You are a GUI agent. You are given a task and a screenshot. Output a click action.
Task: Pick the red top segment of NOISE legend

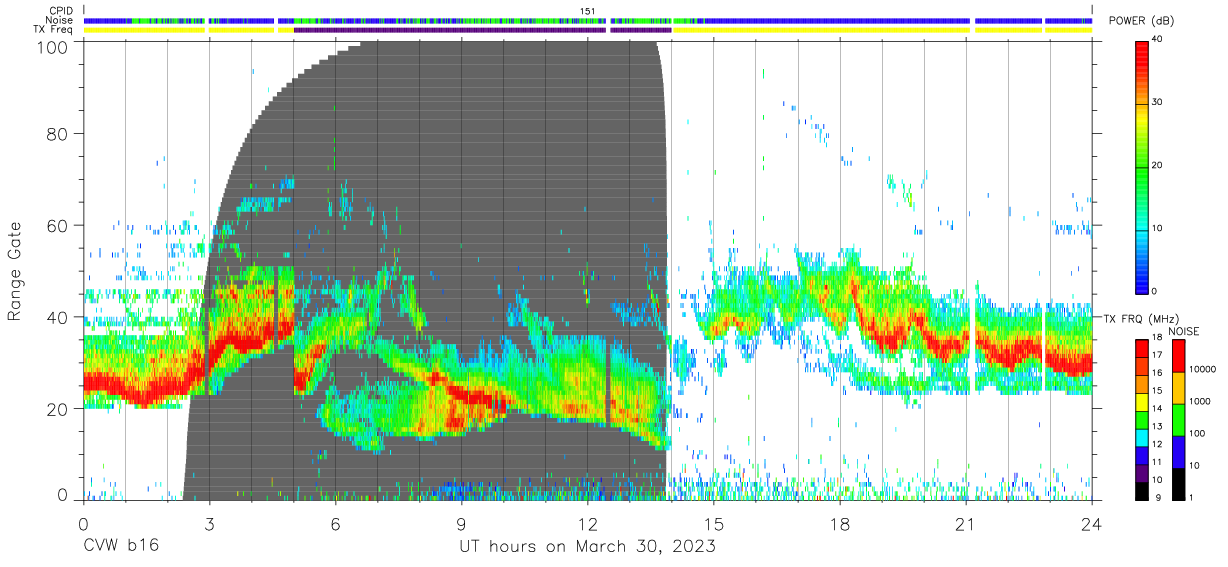pyautogui.click(x=1179, y=356)
